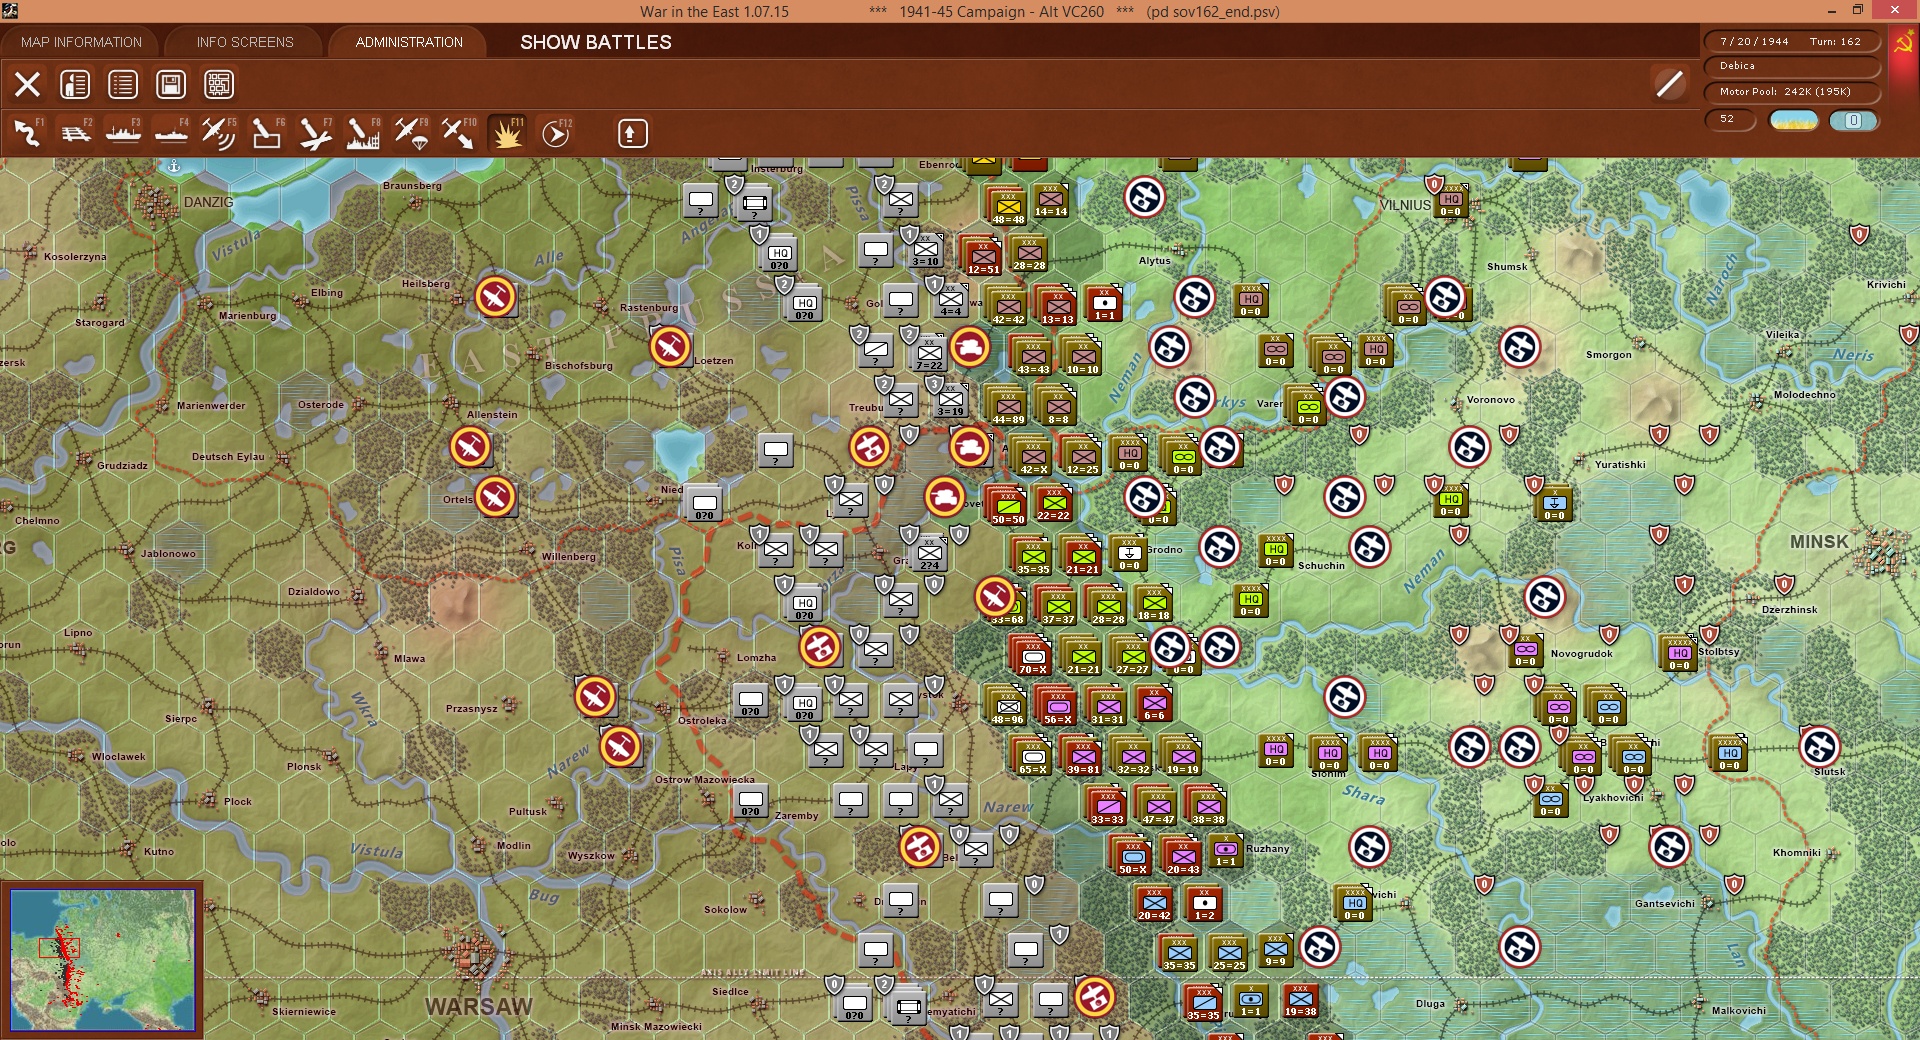Image resolution: width=1920 pixels, height=1040 pixels.
Task: Activate F1 move mode
Action: pyautogui.click(x=27, y=133)
